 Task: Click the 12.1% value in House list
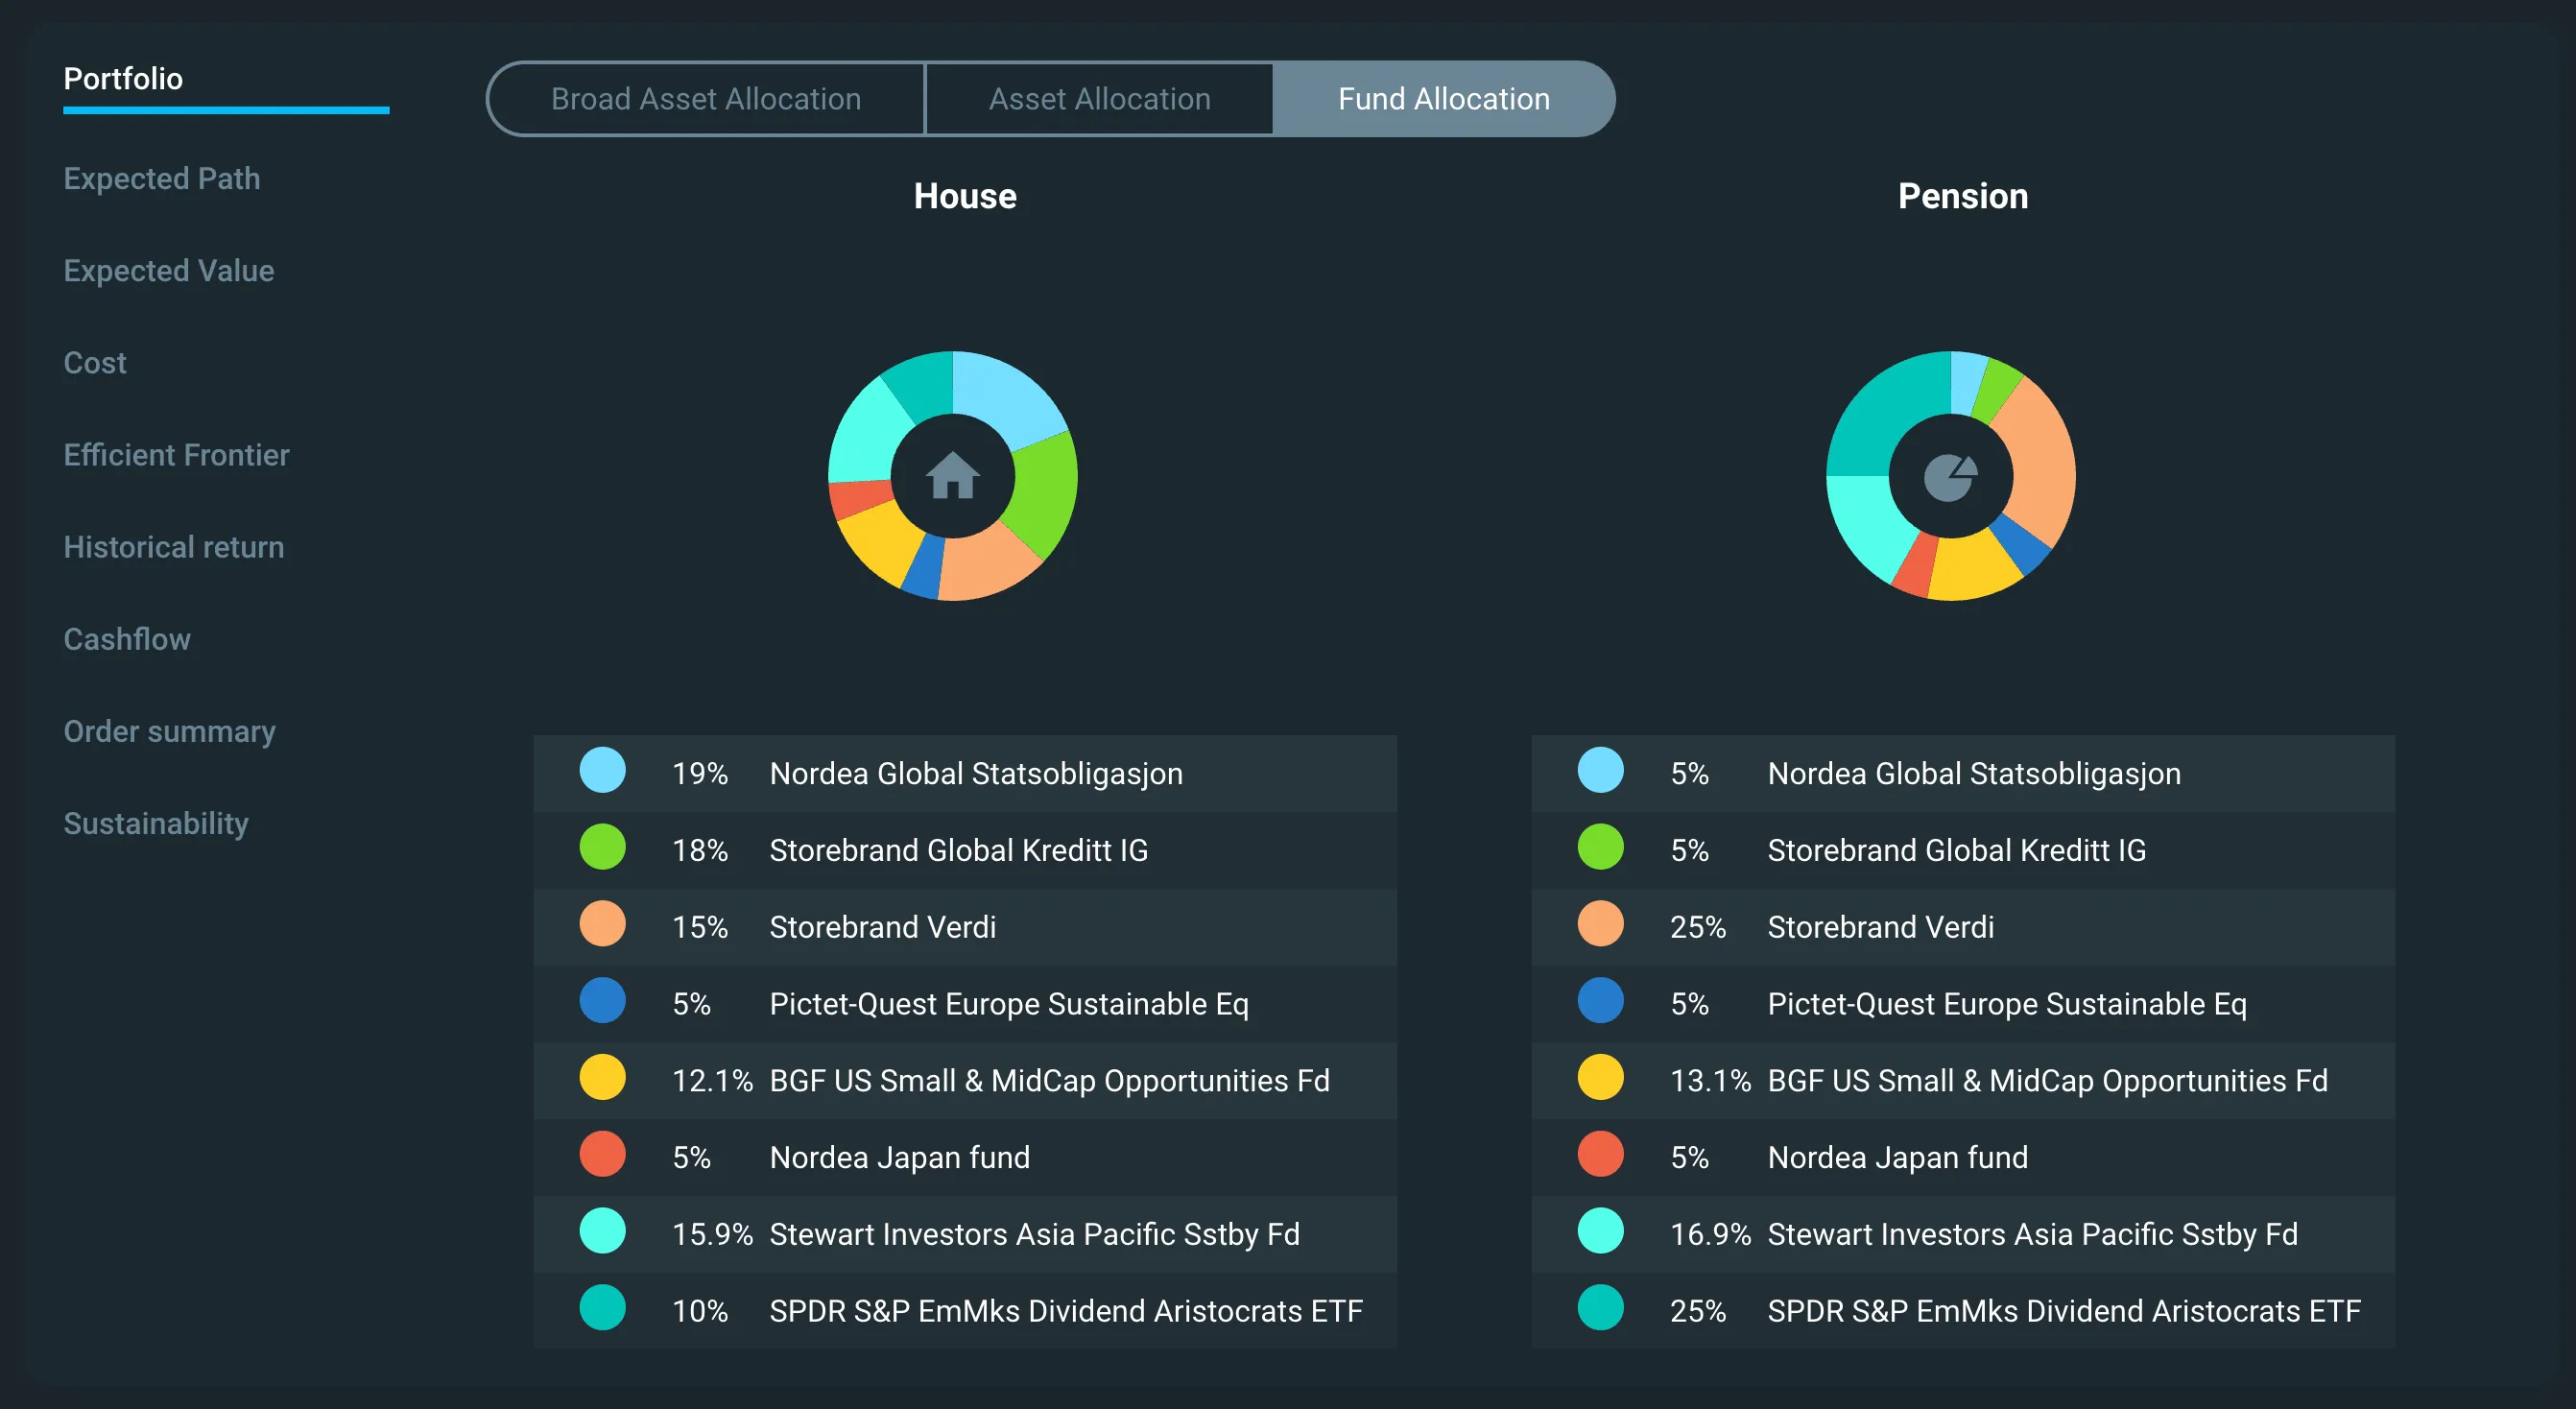[x=712, y=1081]
